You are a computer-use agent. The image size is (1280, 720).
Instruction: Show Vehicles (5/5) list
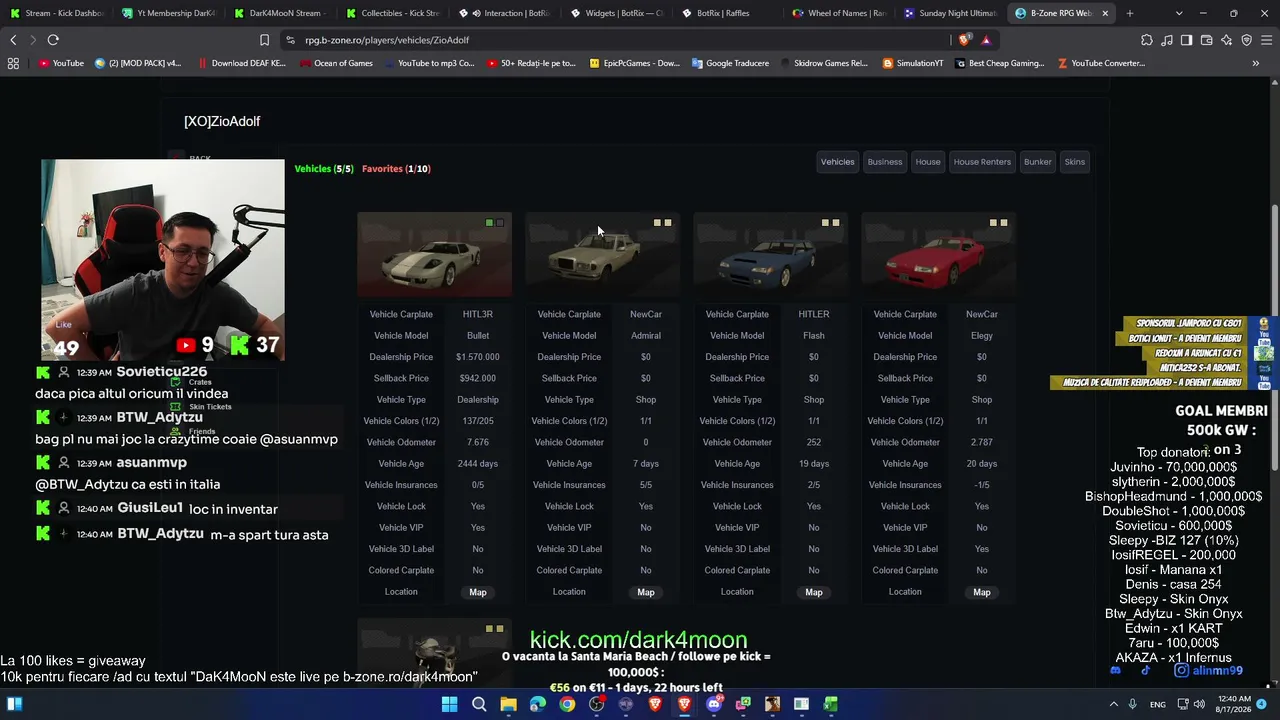click(x=324, y=169)
